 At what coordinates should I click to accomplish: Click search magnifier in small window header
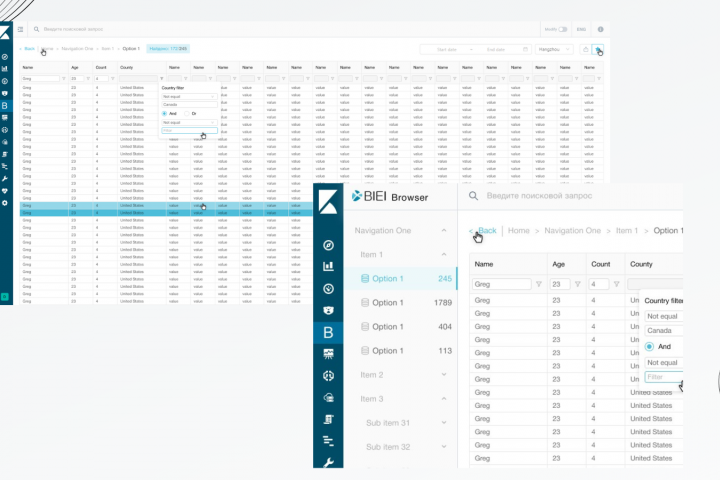coord(36,29)
